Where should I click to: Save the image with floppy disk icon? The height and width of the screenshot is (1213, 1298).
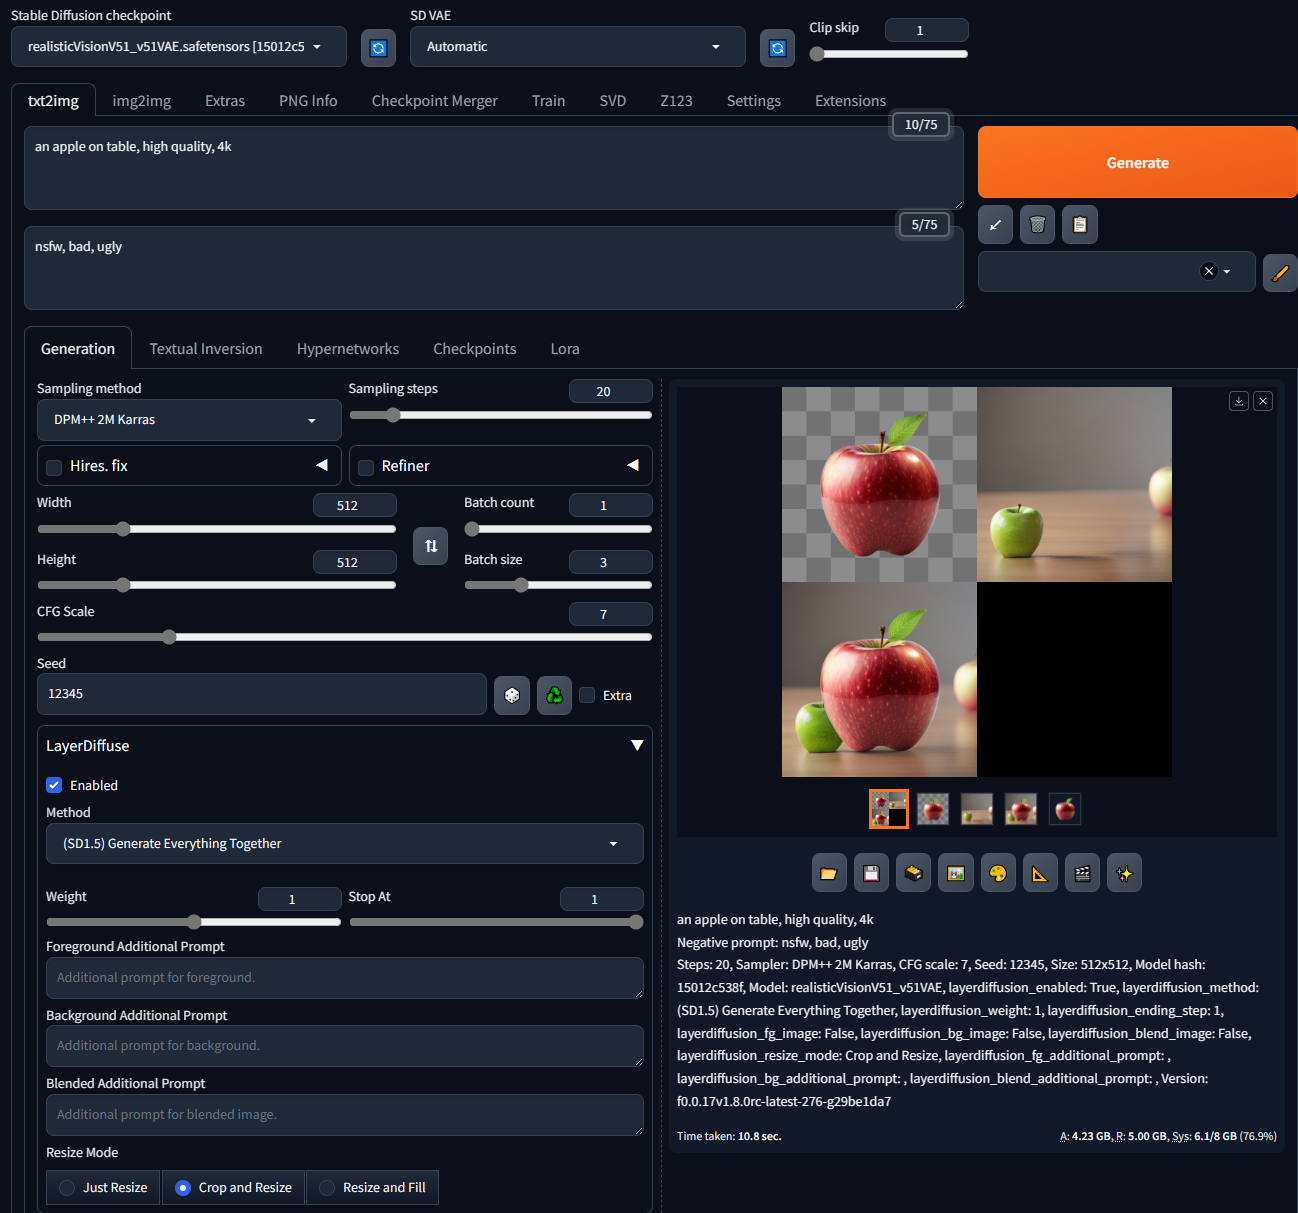pos(871,873)
